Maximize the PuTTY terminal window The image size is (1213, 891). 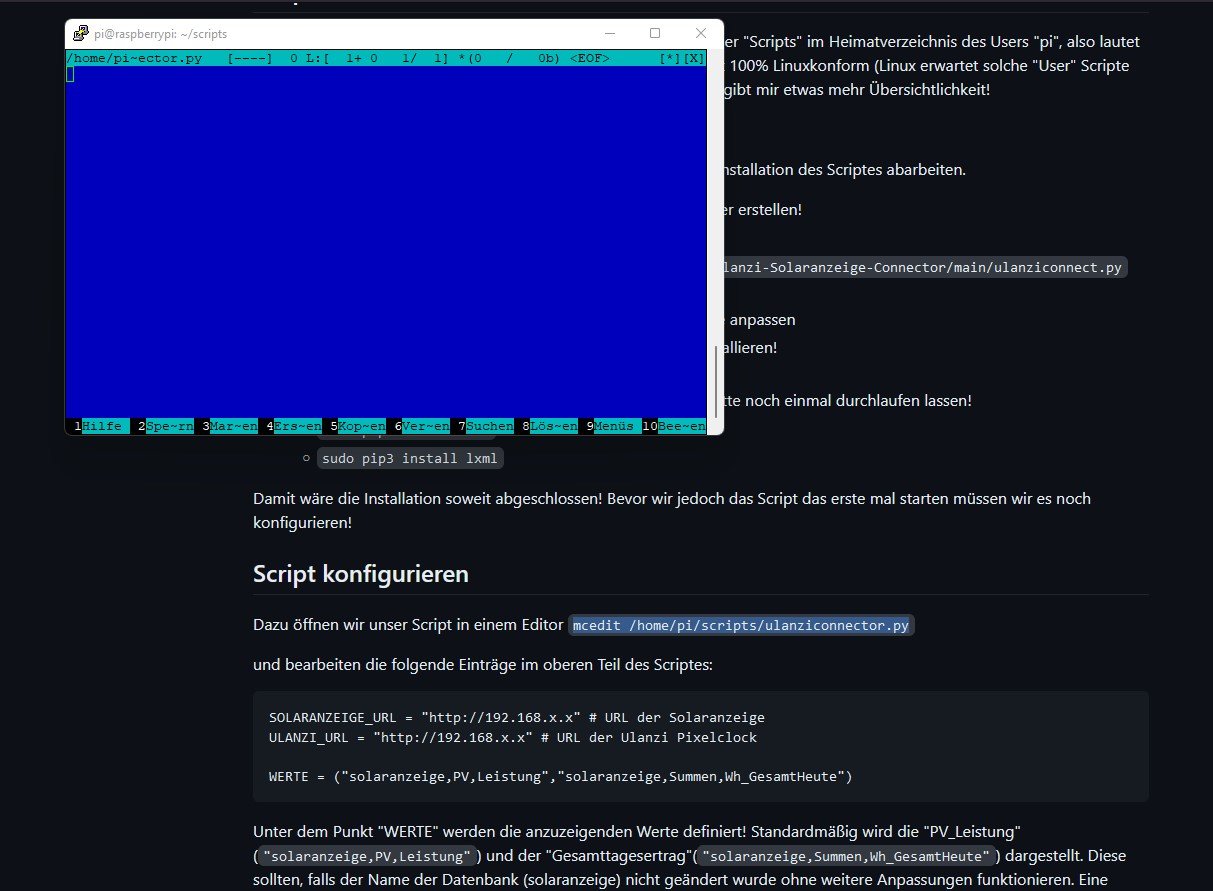pos(655,33)
